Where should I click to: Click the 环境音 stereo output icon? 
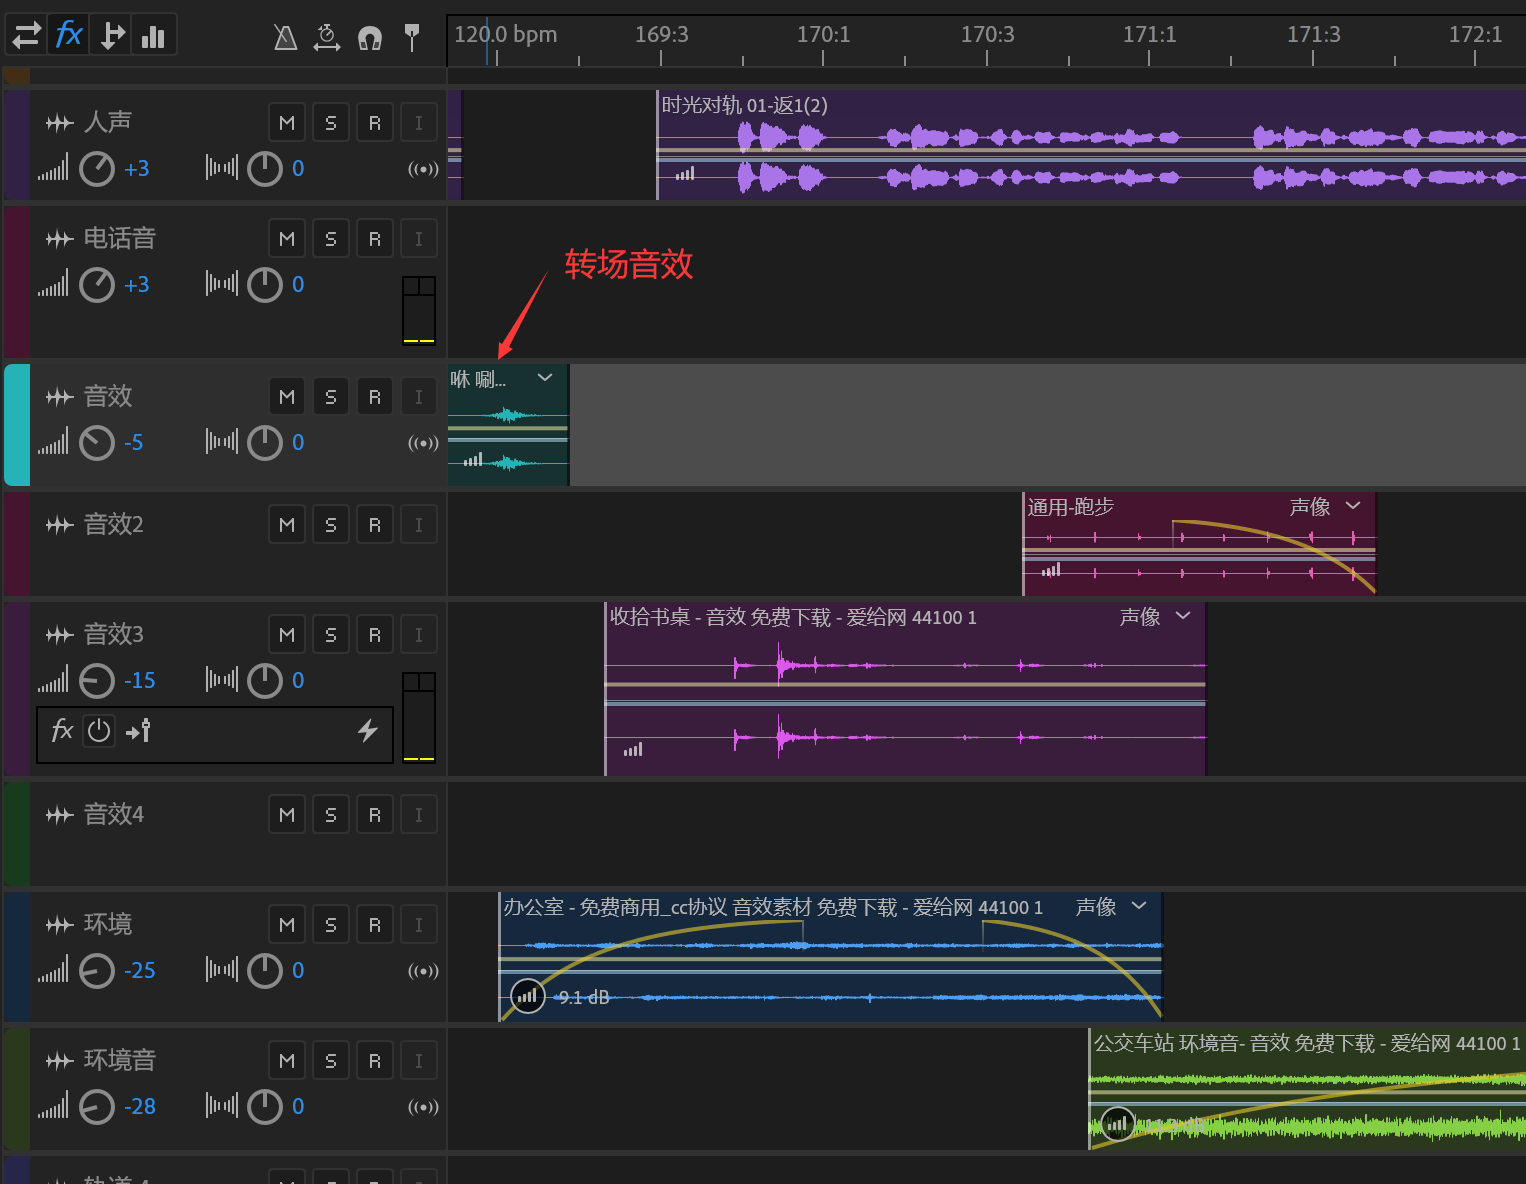point(423,1107)
